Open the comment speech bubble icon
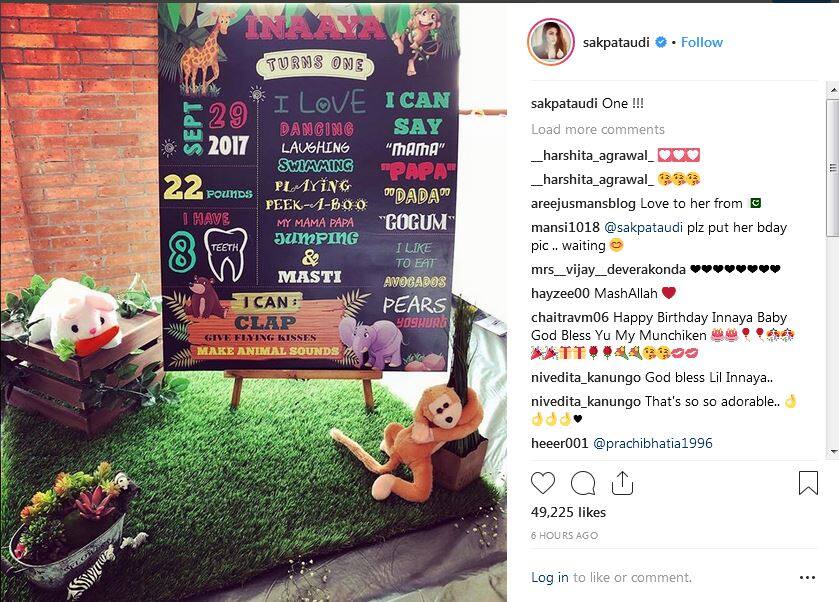 583,483
